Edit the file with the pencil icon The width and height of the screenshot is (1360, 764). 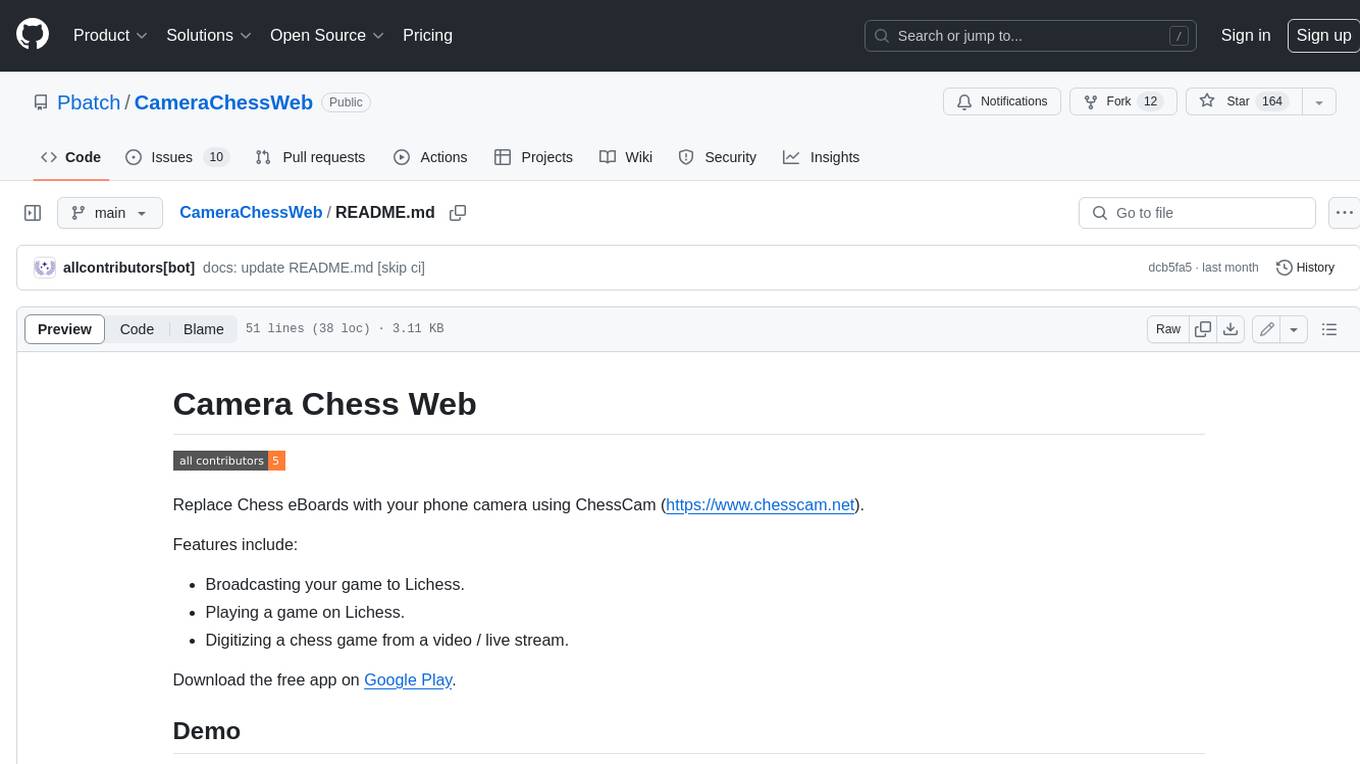click(x=1267, y=329)
